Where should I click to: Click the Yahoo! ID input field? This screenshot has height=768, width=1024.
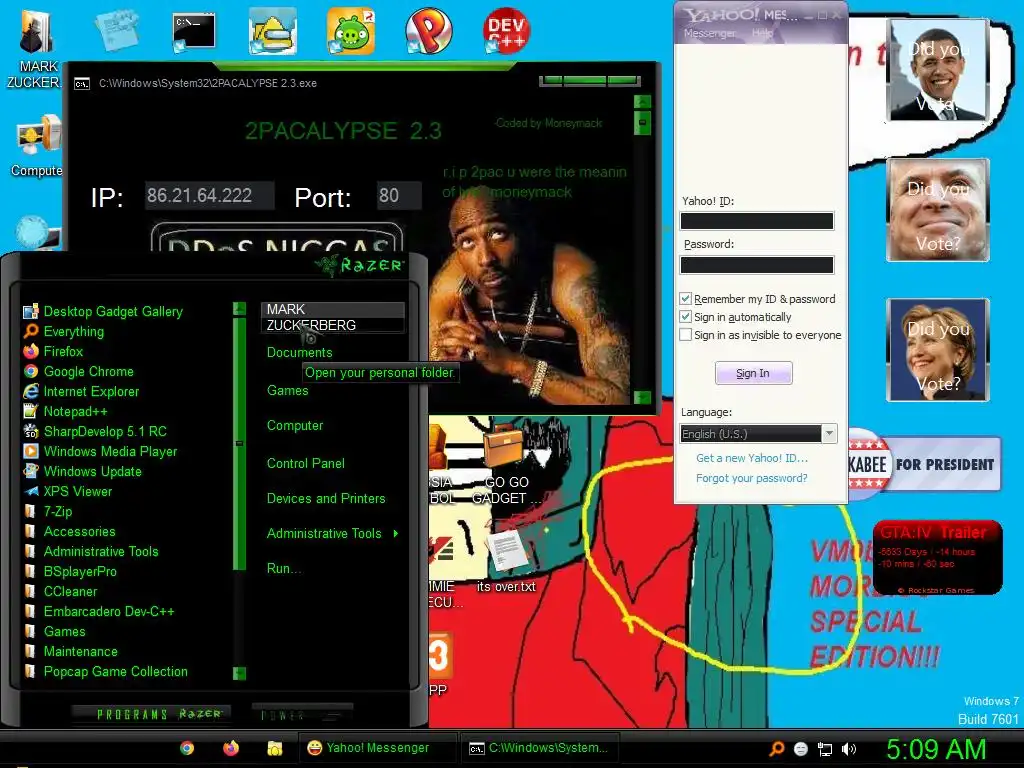(757, 221)
